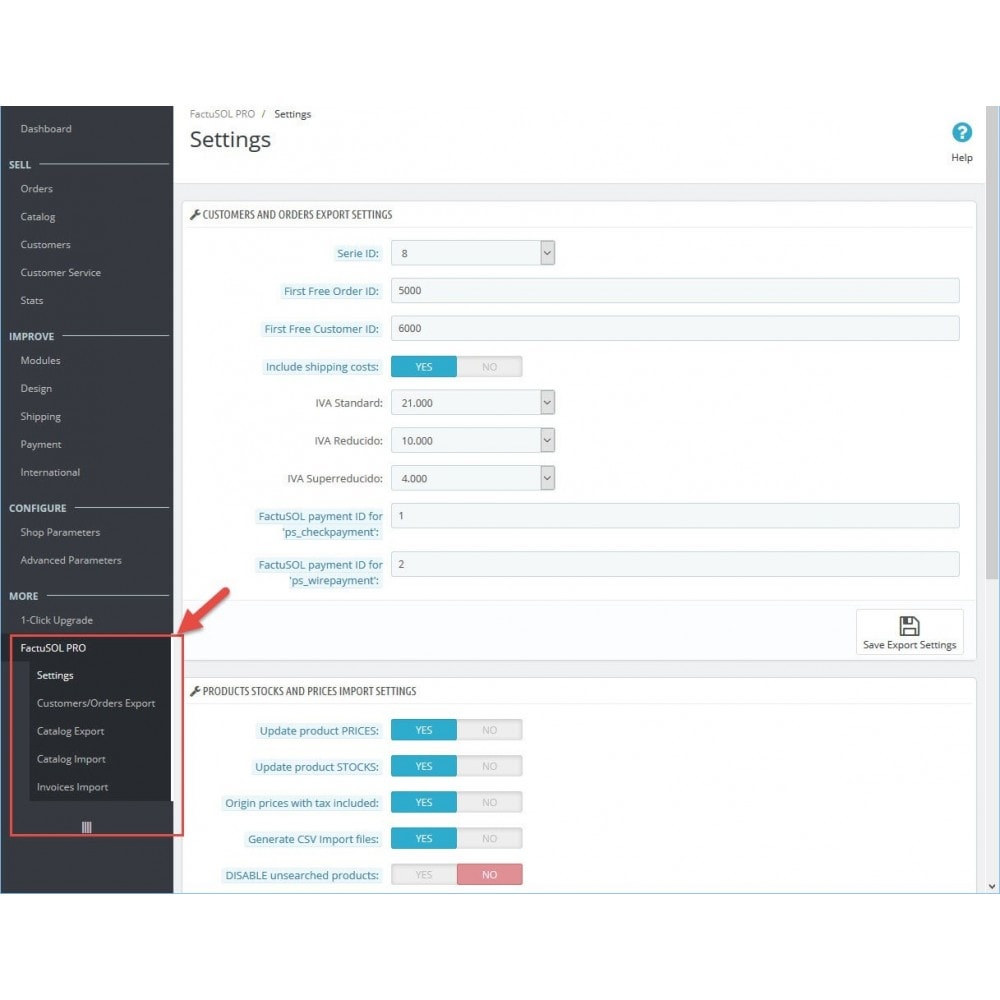Click the Products Stocks and Prices Import heading
1000x1000 pixels.
[x=309, y=691]
